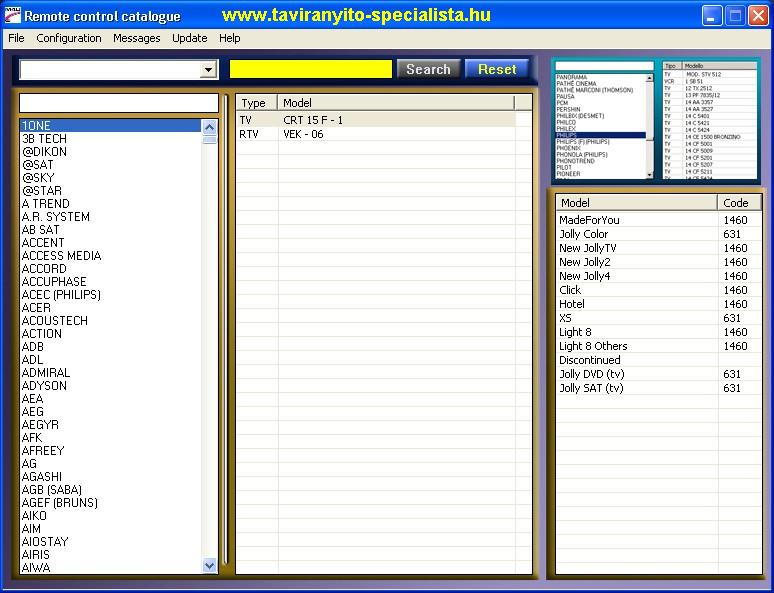Select the AIKO brand
Screen dimensions: 774x593
point(111,515)
